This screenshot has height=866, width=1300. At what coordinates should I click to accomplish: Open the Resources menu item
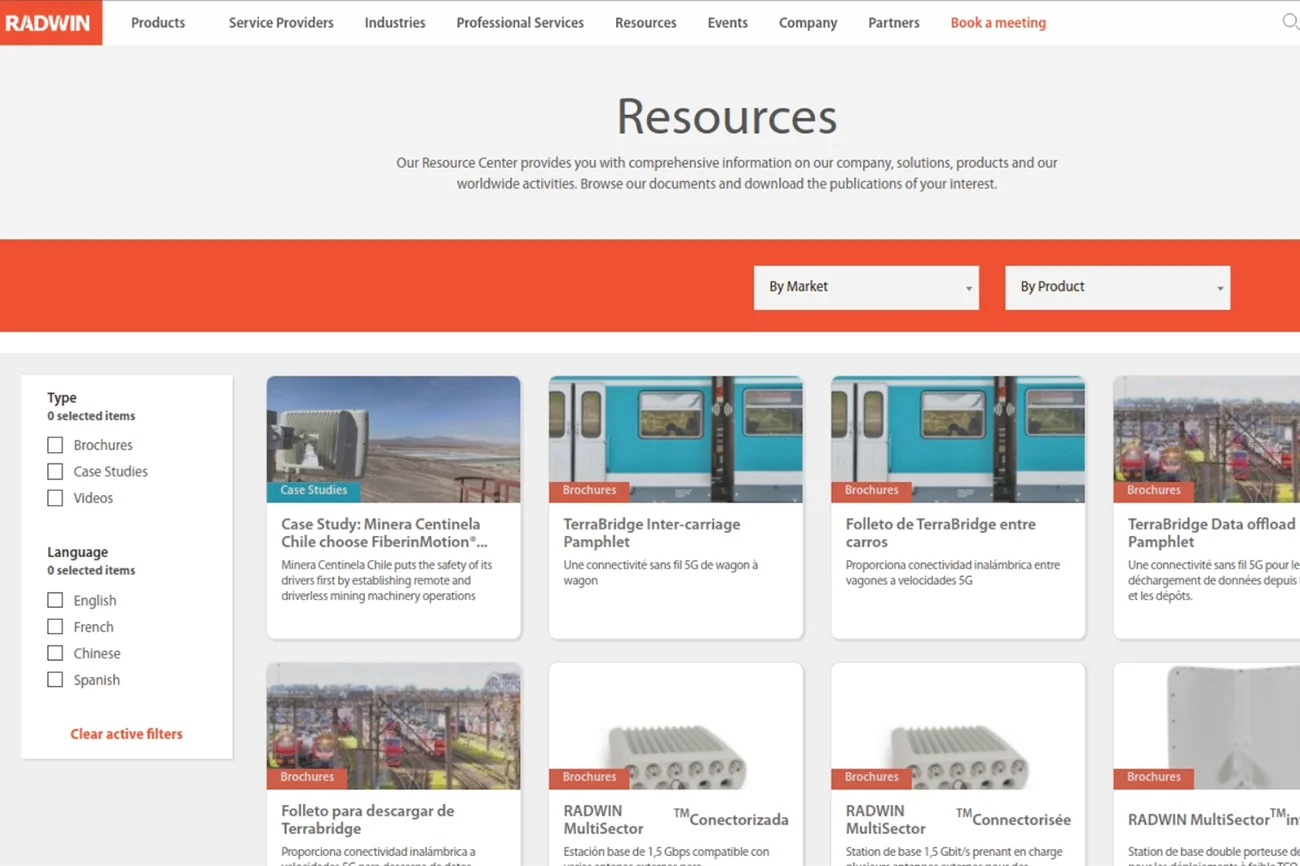click(x=646, y=23)
